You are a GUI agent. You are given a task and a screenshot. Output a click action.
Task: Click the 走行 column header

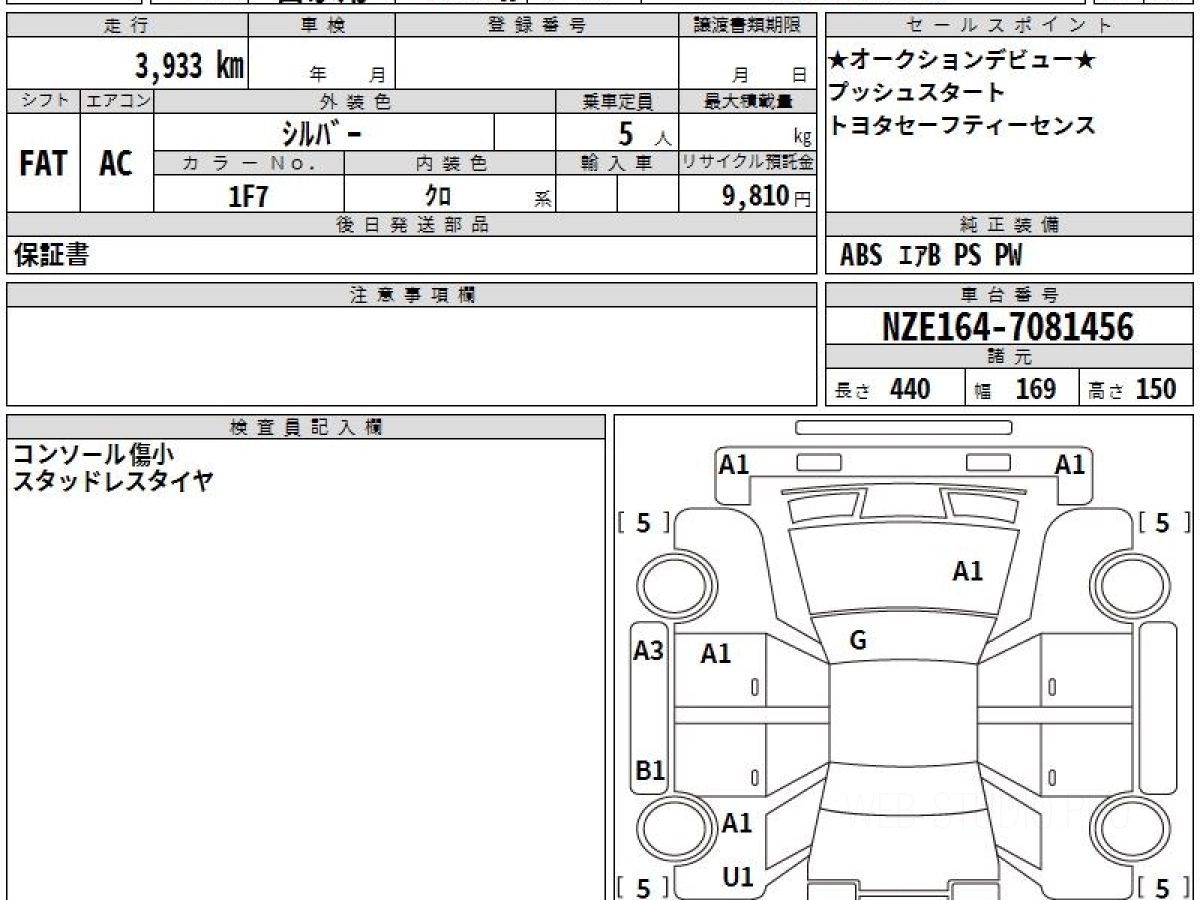coord(126,26)
